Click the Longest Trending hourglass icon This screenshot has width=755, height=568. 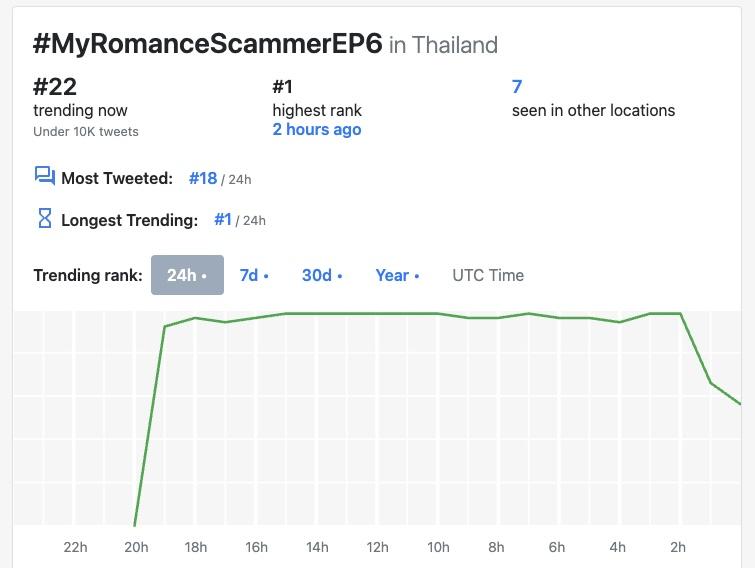click(44, 219)
